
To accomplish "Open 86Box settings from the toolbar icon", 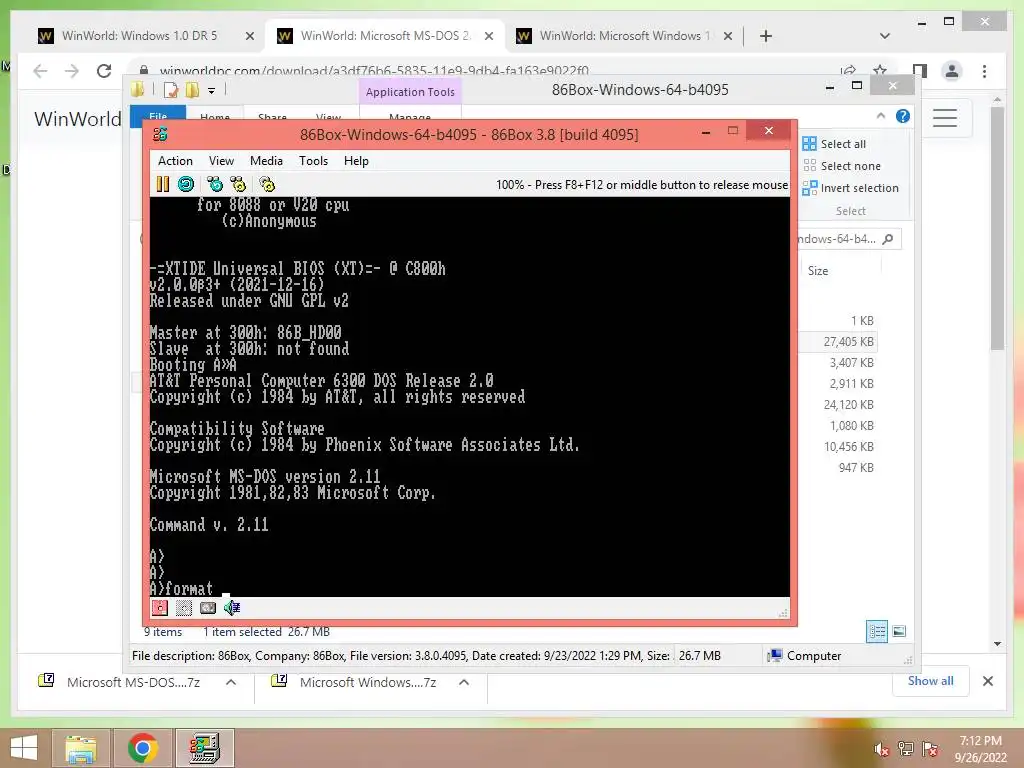I will click(x=267, y=184).
